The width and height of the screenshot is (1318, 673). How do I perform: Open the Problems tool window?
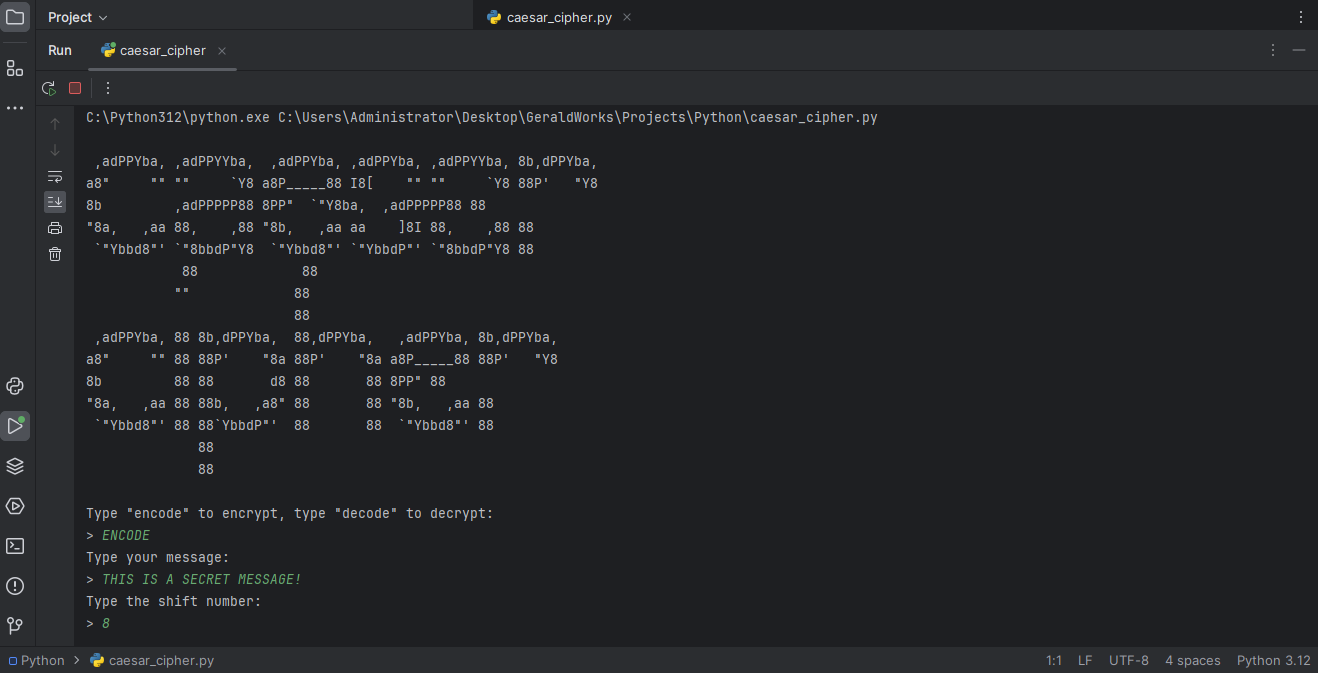[15, 586]
